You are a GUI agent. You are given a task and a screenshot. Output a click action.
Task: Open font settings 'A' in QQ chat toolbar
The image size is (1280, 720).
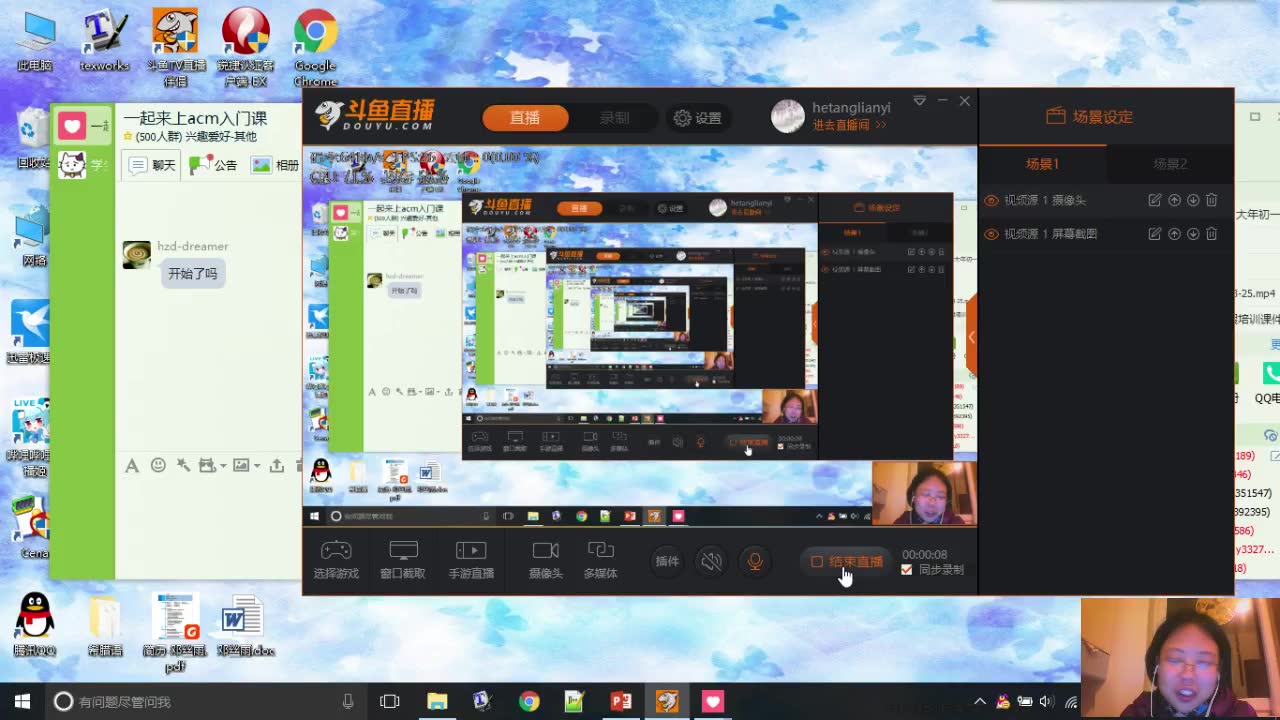[132, 465]
